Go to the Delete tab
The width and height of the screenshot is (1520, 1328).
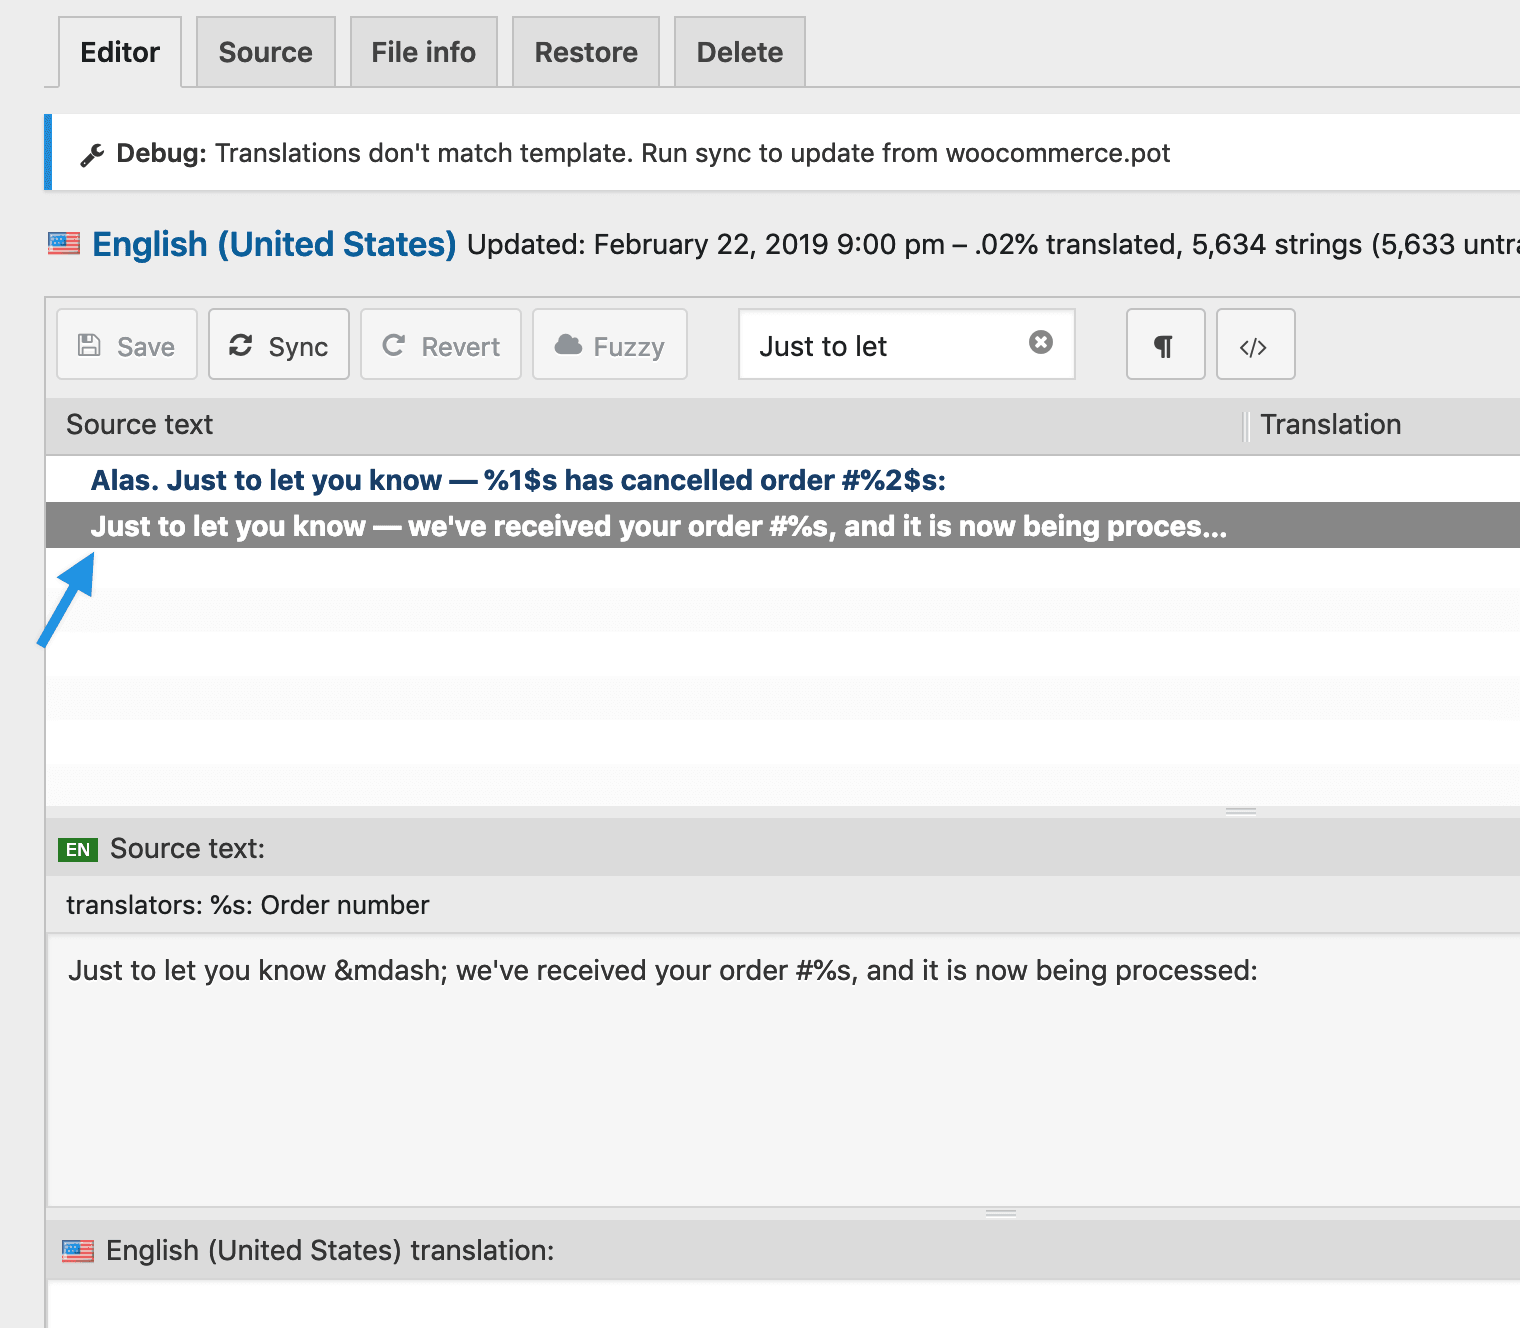(x=739, y=52)
